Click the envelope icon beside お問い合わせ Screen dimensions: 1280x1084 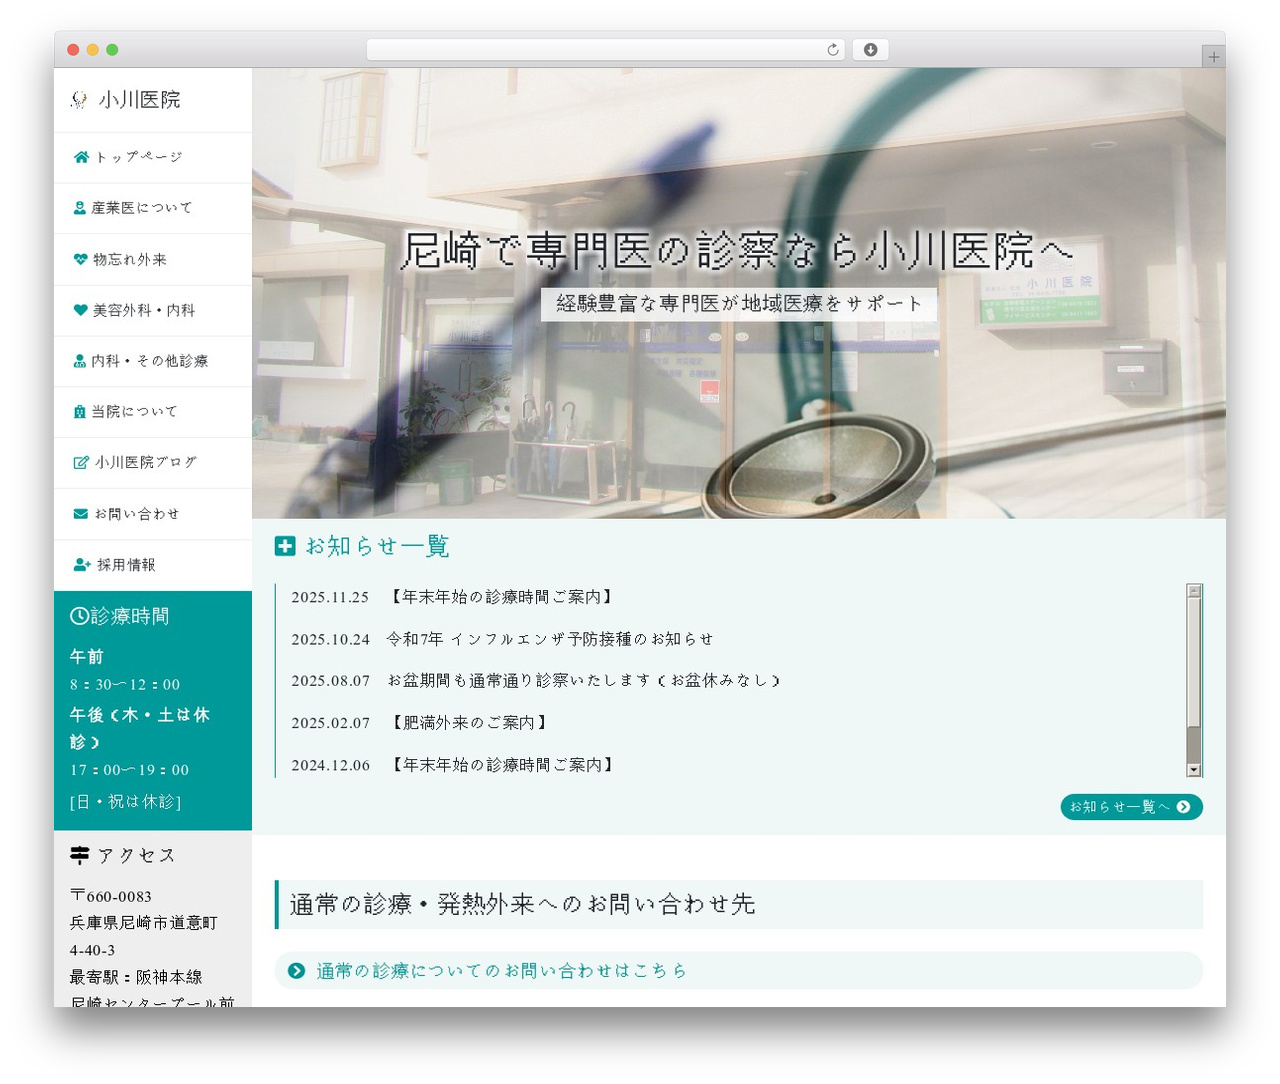(81, 514)
